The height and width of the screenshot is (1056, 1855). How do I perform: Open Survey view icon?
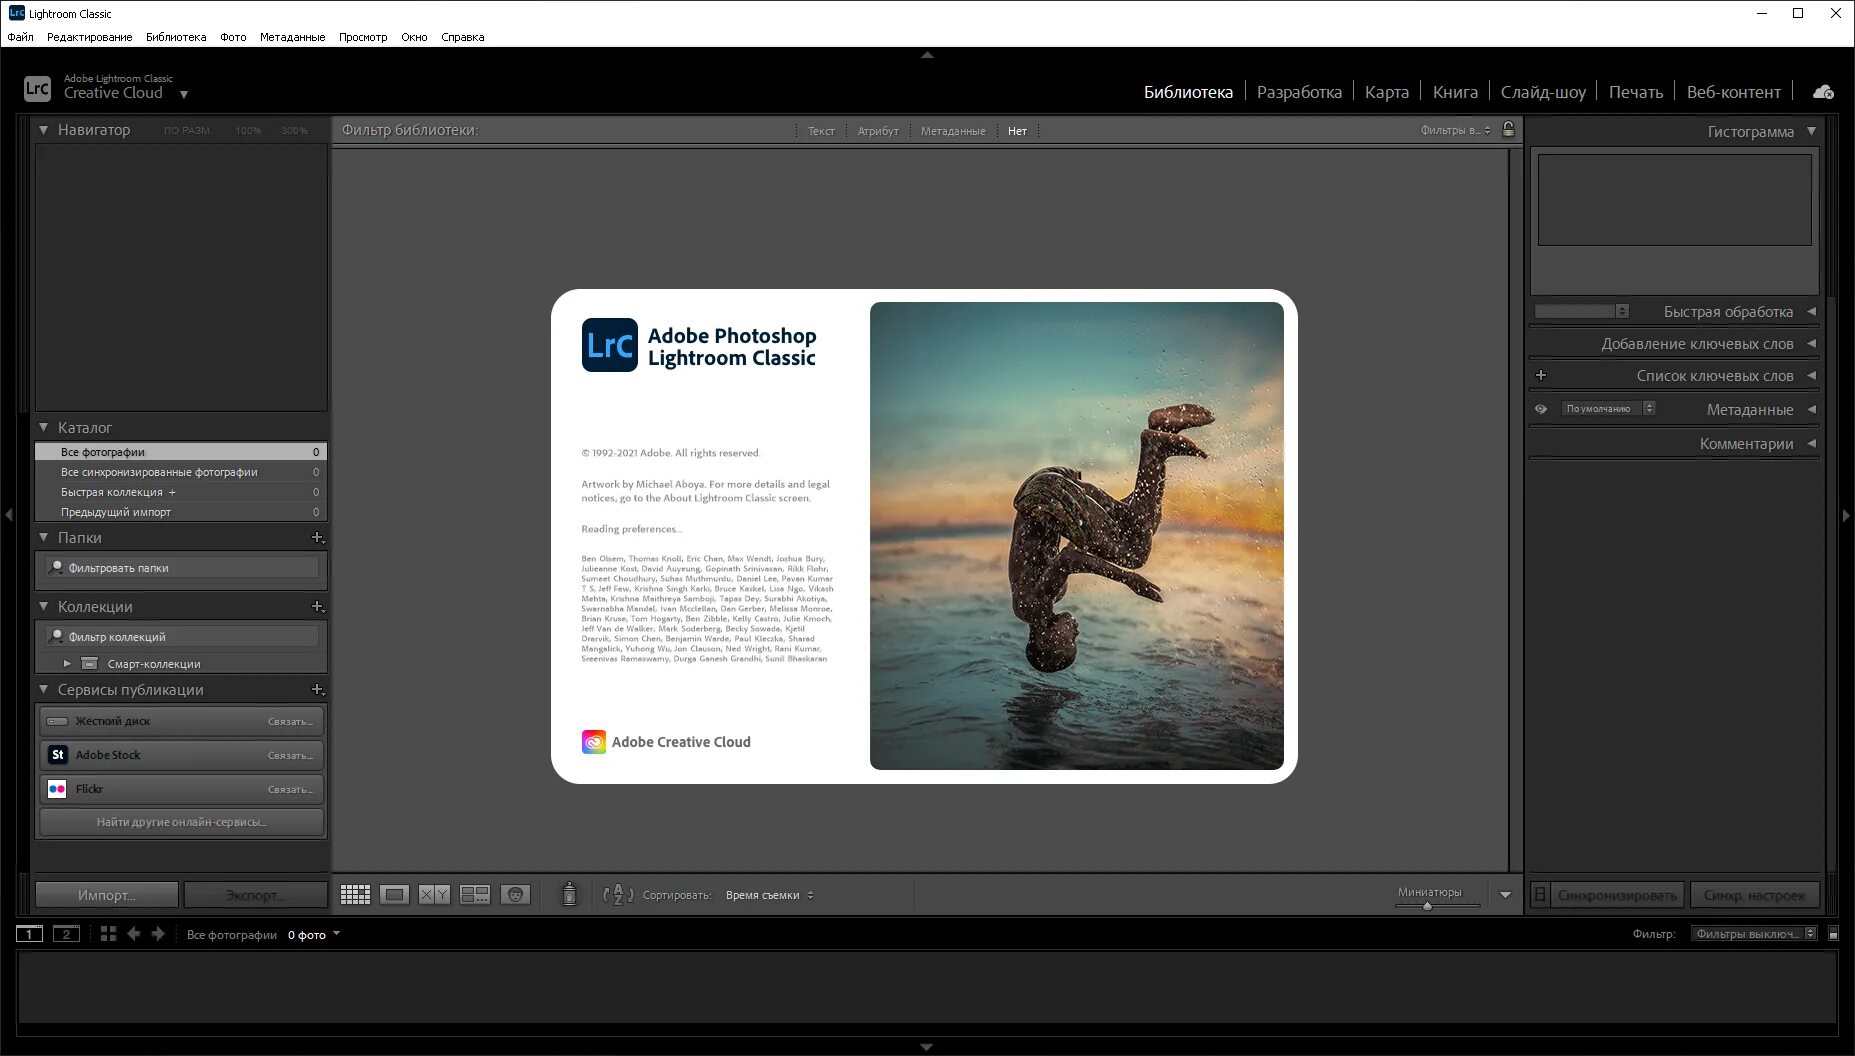475,895
